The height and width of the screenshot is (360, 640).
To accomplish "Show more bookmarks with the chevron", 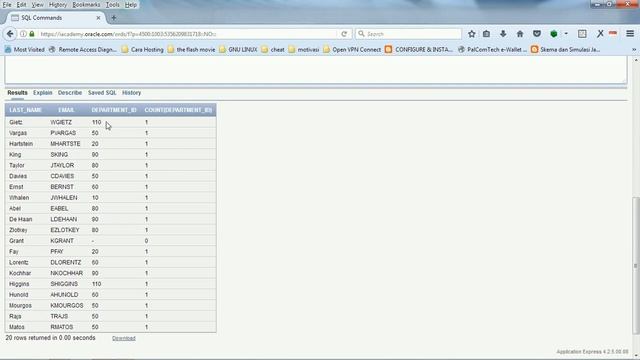I will point(634,49).
